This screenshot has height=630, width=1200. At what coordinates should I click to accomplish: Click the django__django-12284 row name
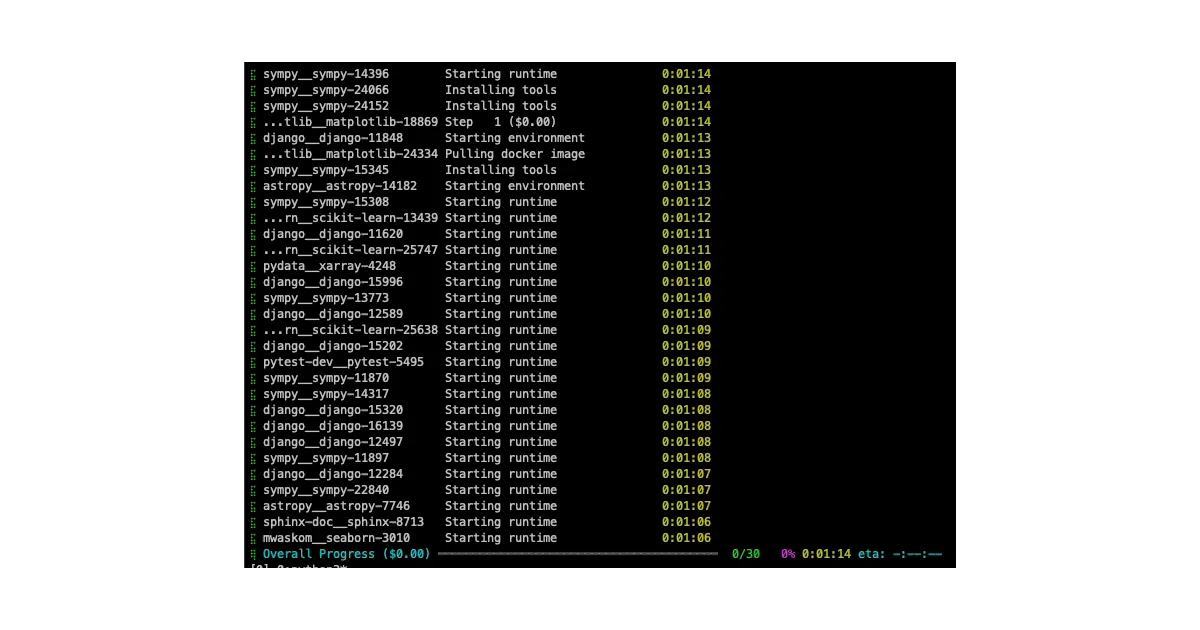[x=333, y=474]
